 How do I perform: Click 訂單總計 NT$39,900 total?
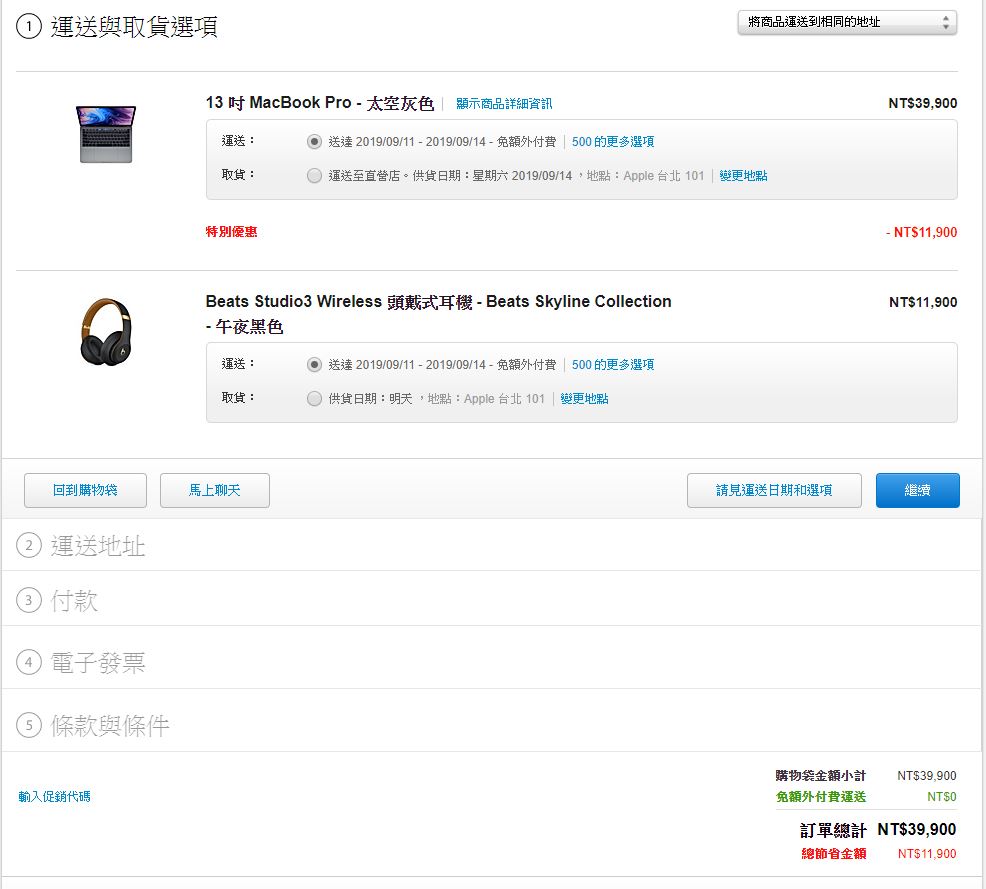[878, 830]
